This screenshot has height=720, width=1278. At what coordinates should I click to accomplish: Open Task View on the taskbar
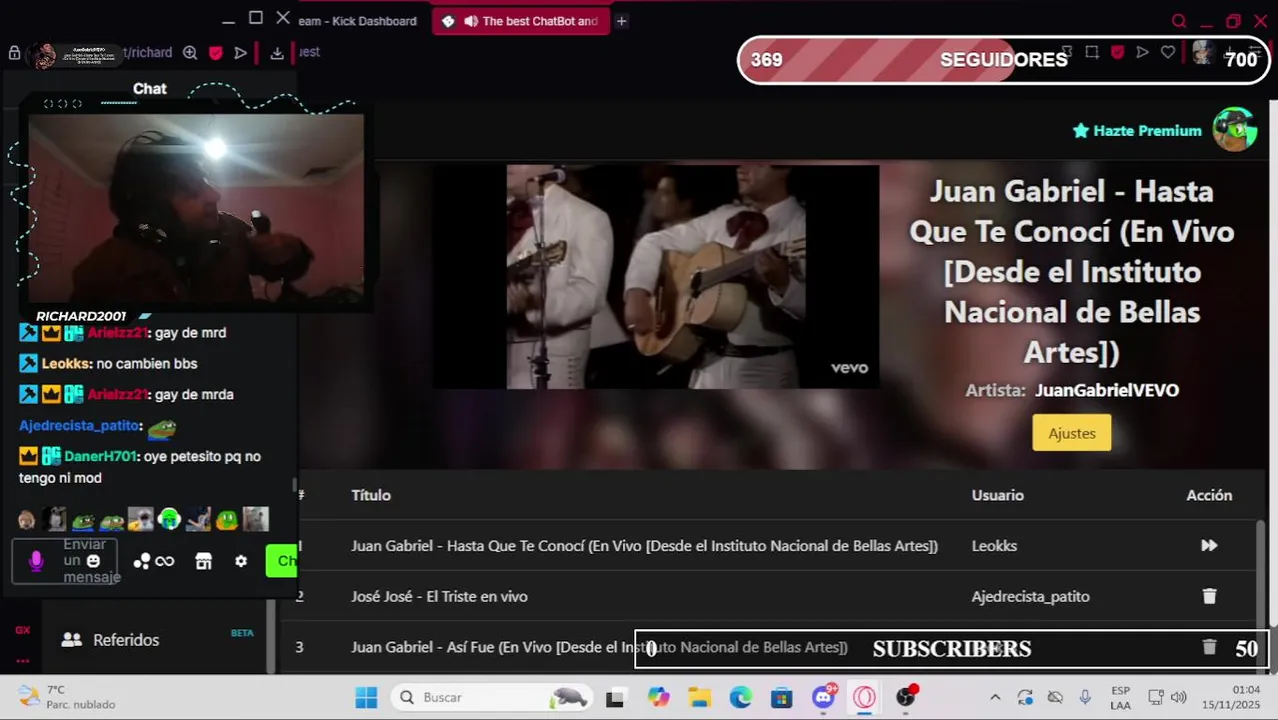click(615, 698)
